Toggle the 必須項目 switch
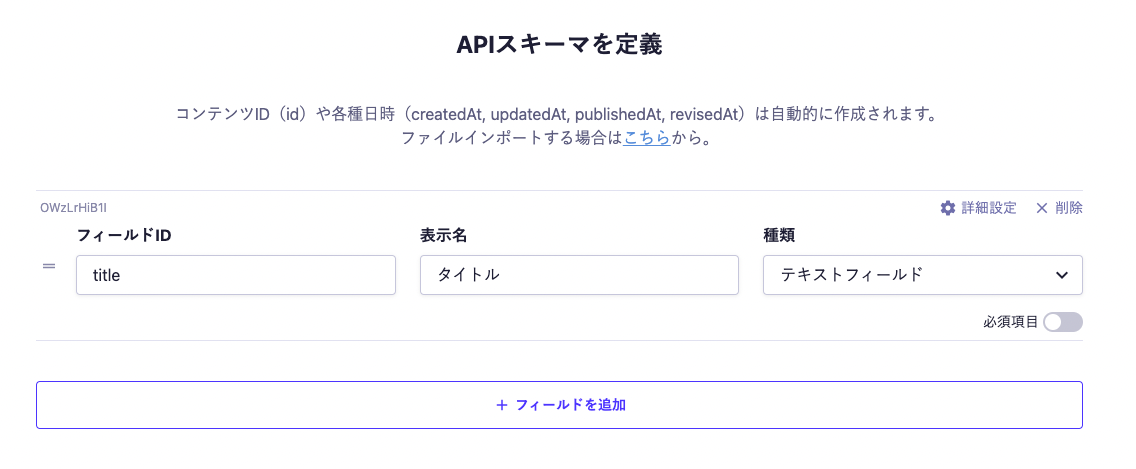This screenshot has height=469, width=1136. pos(1062,322)
